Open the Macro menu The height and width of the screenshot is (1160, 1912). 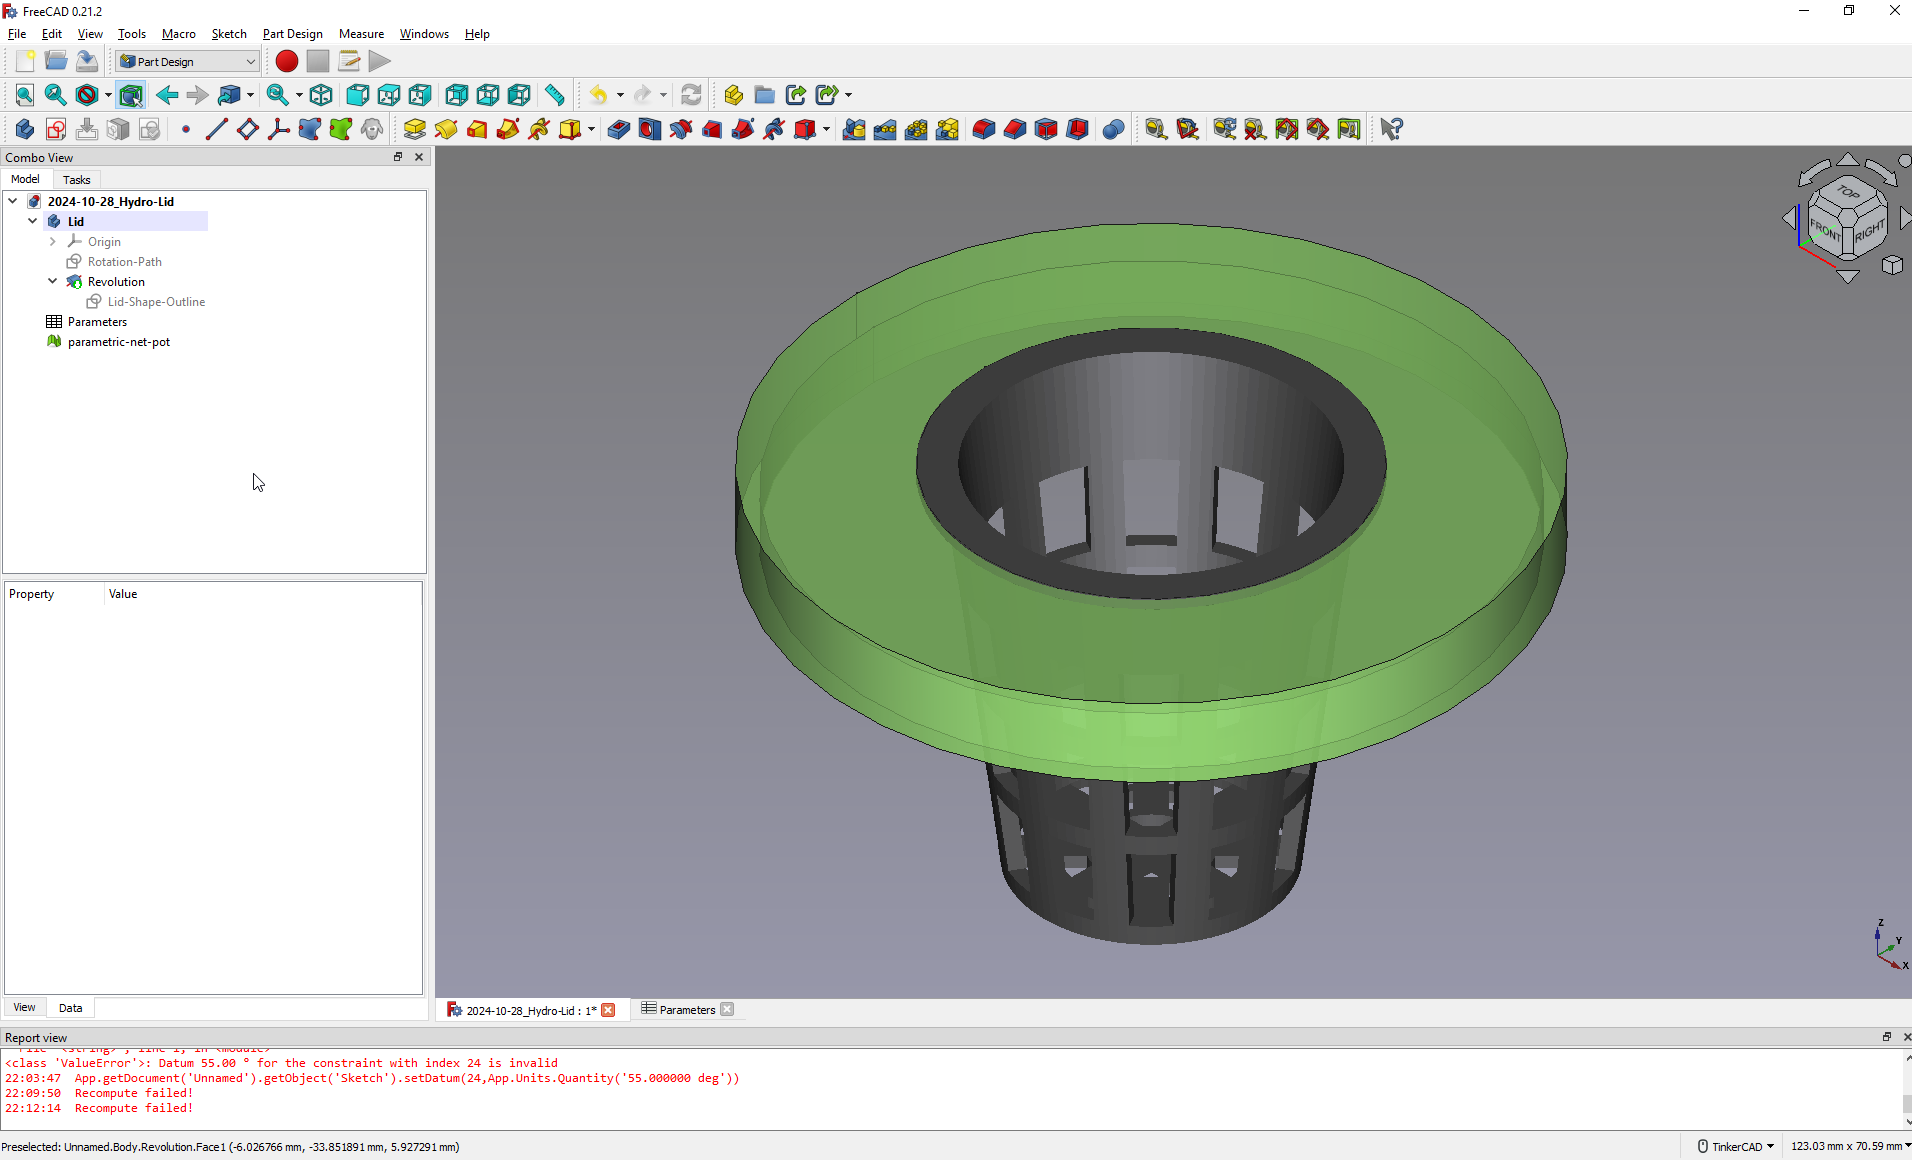click(x=178, y=33)
